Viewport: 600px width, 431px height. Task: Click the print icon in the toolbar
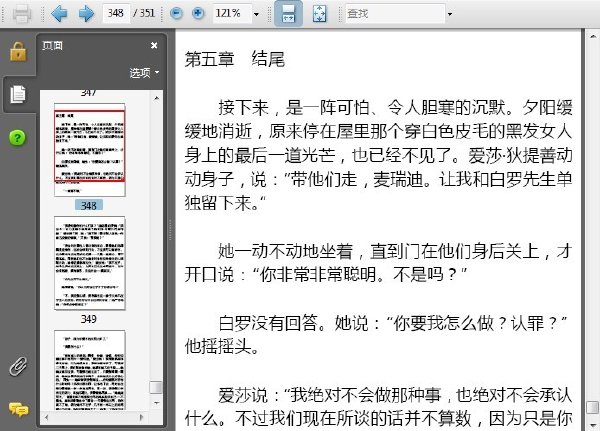21,13
